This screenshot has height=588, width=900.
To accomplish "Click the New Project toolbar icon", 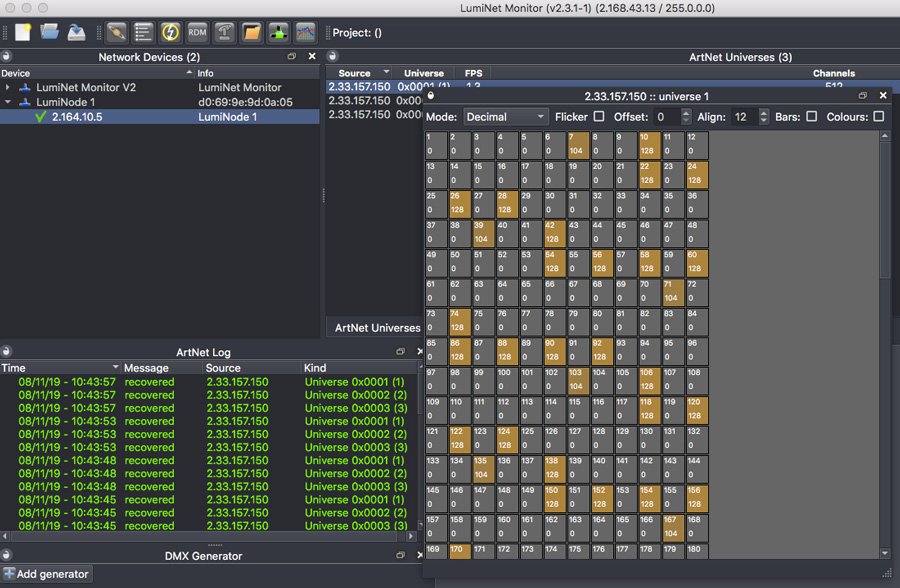I will (23, 32).
